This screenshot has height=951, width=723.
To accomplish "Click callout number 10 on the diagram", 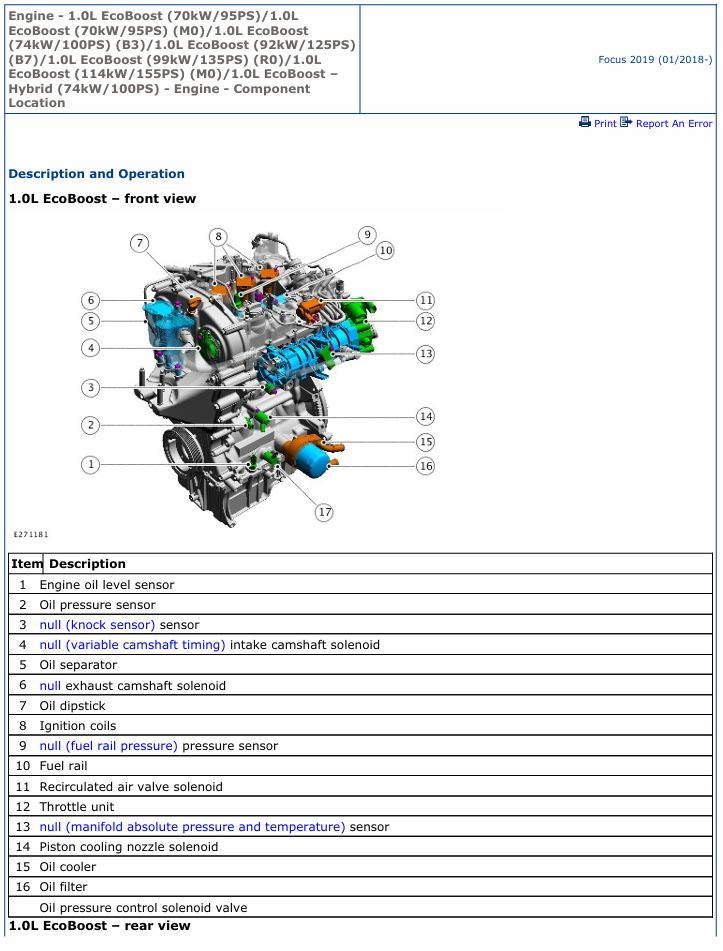I will tap(386, 250).
